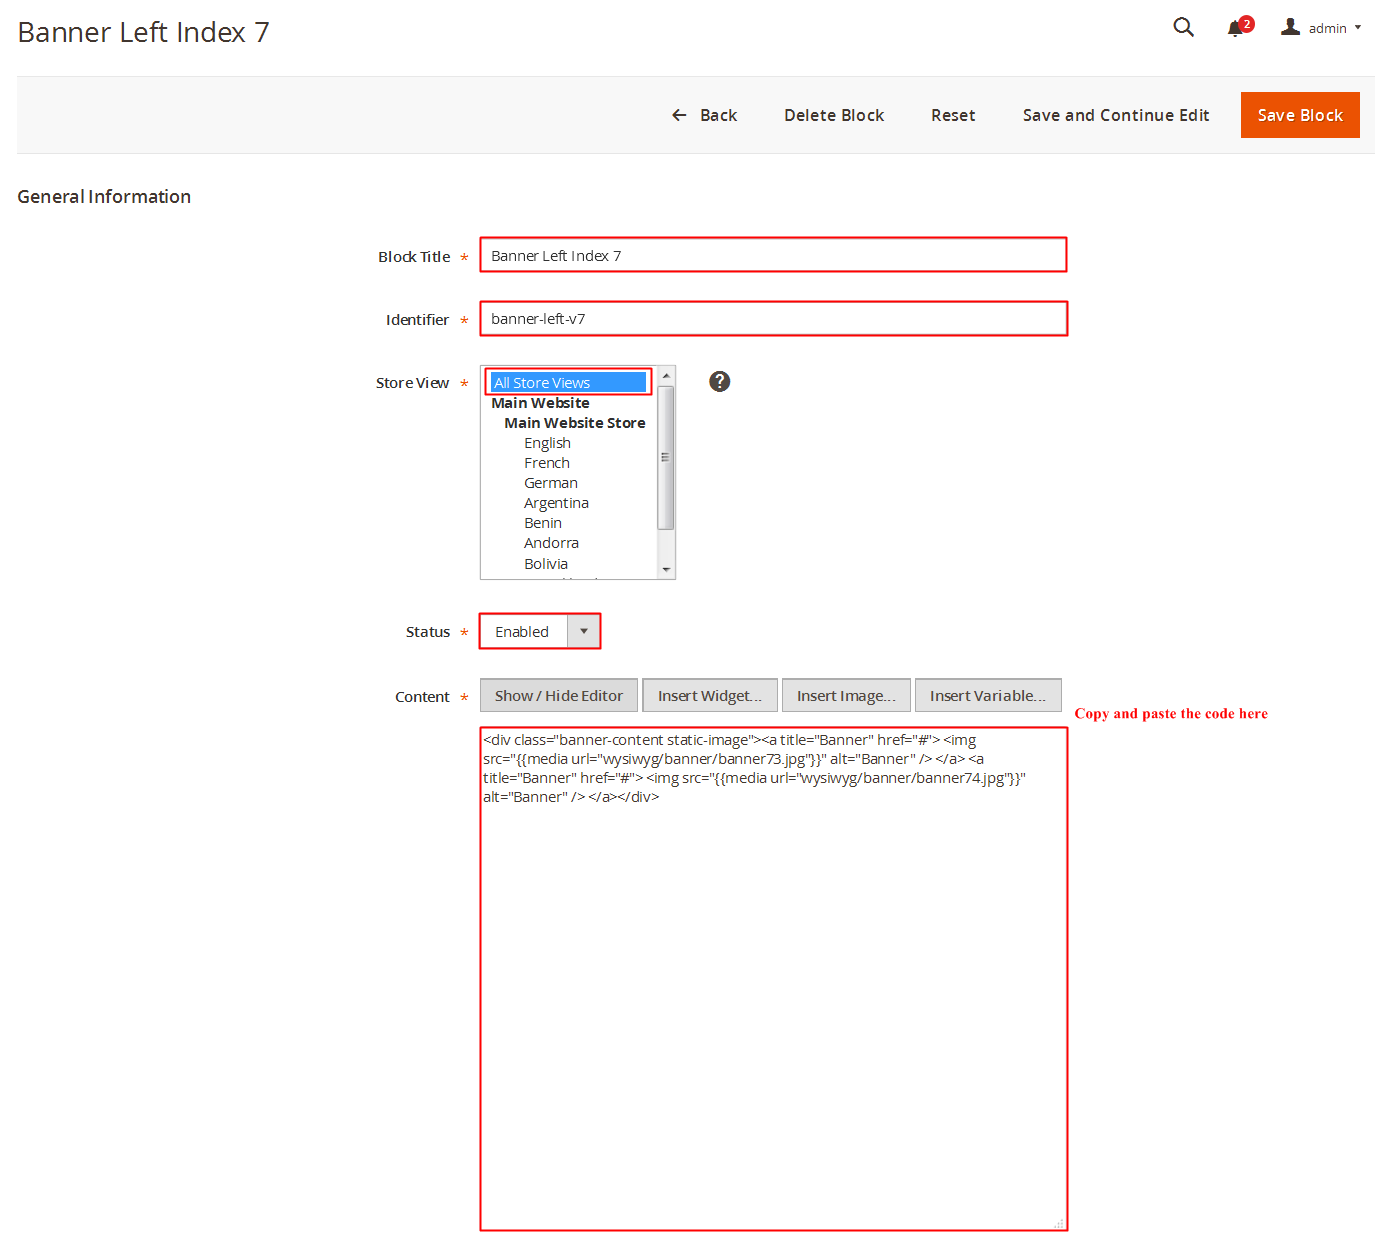The height and width of the screenshot is (1253, 1382).
Task: Go back using the Back arrow
Action: coord(704,115)
